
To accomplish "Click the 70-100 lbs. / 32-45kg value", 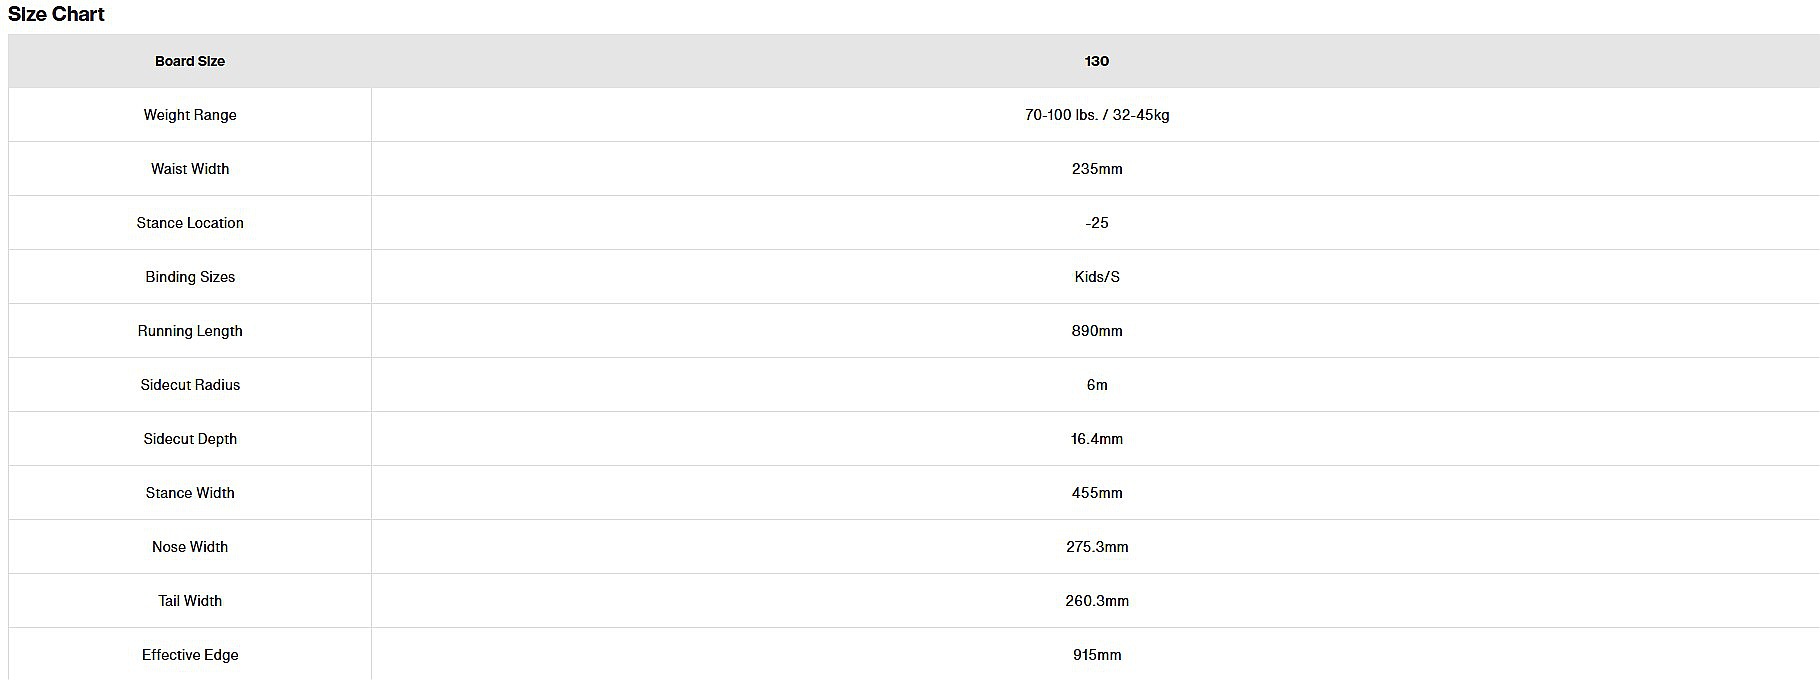I will (x=1097, y=115).
